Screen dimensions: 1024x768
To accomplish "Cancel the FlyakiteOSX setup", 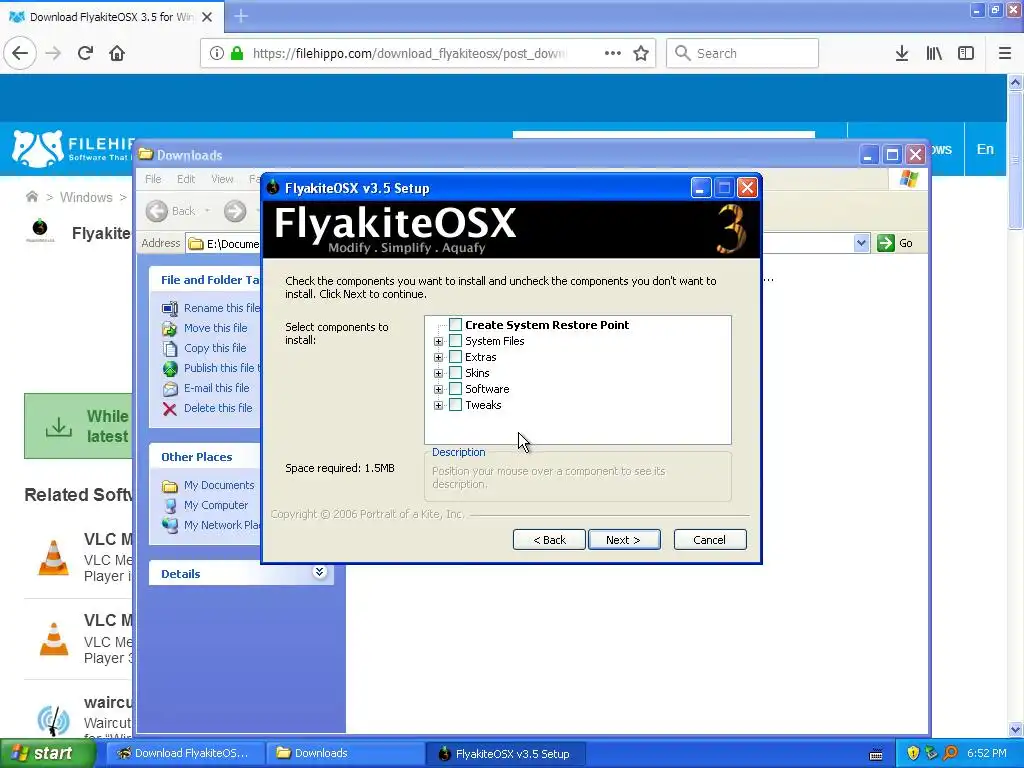I will coord(709,539).
